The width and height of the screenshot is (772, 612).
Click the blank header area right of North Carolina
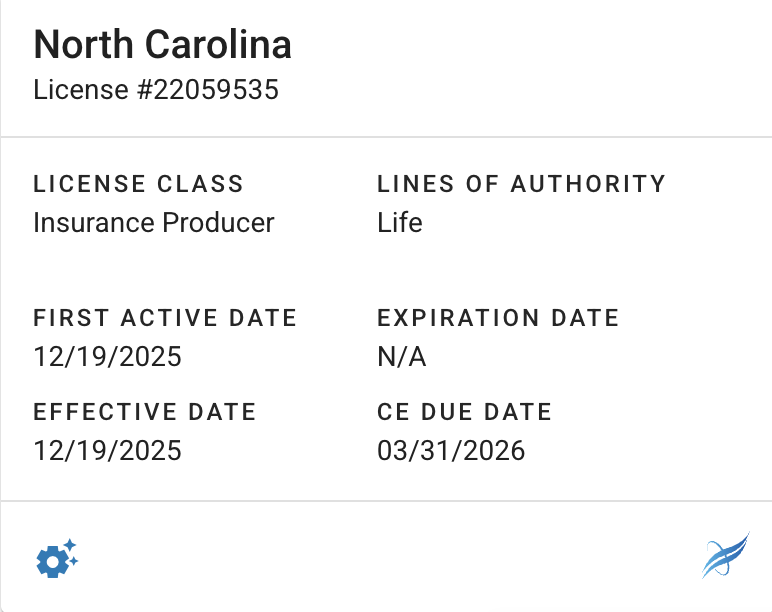point(530,45)
